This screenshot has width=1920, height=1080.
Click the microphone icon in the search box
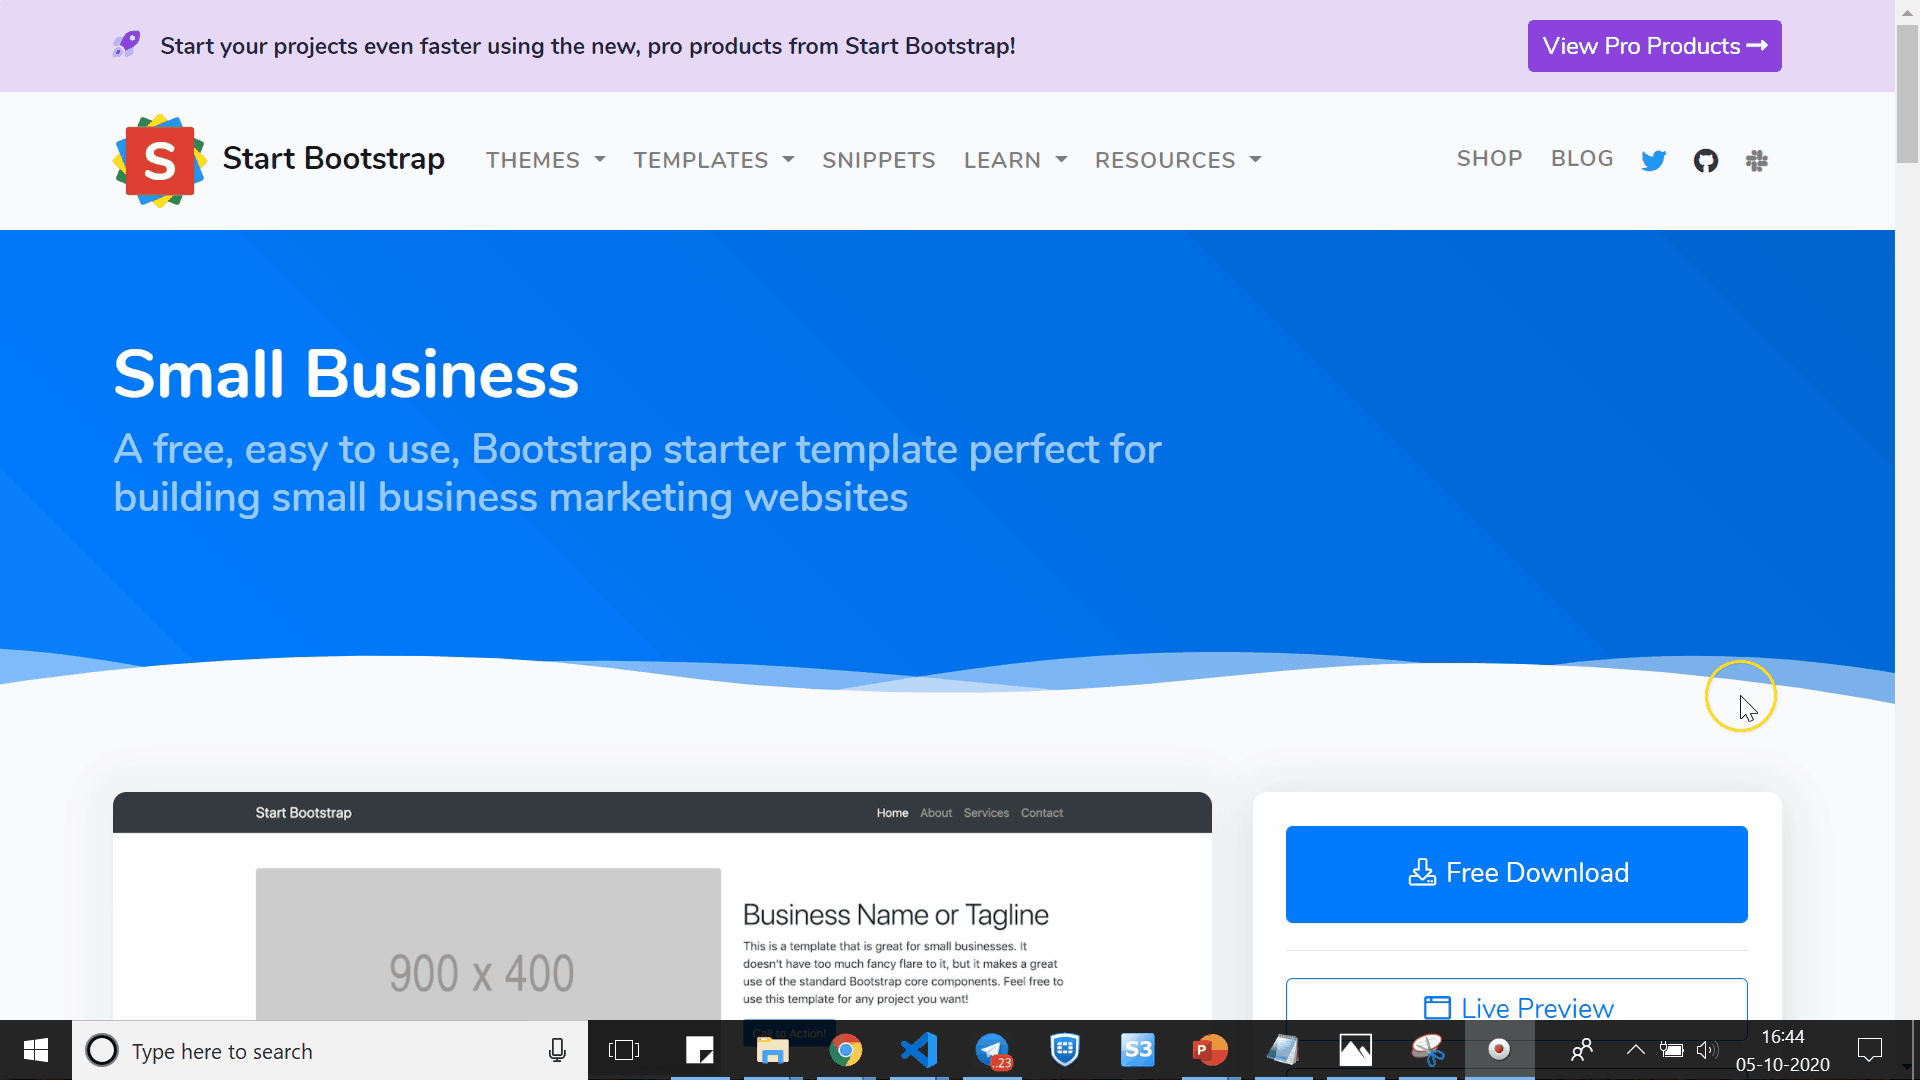(x=557, y=1050)
